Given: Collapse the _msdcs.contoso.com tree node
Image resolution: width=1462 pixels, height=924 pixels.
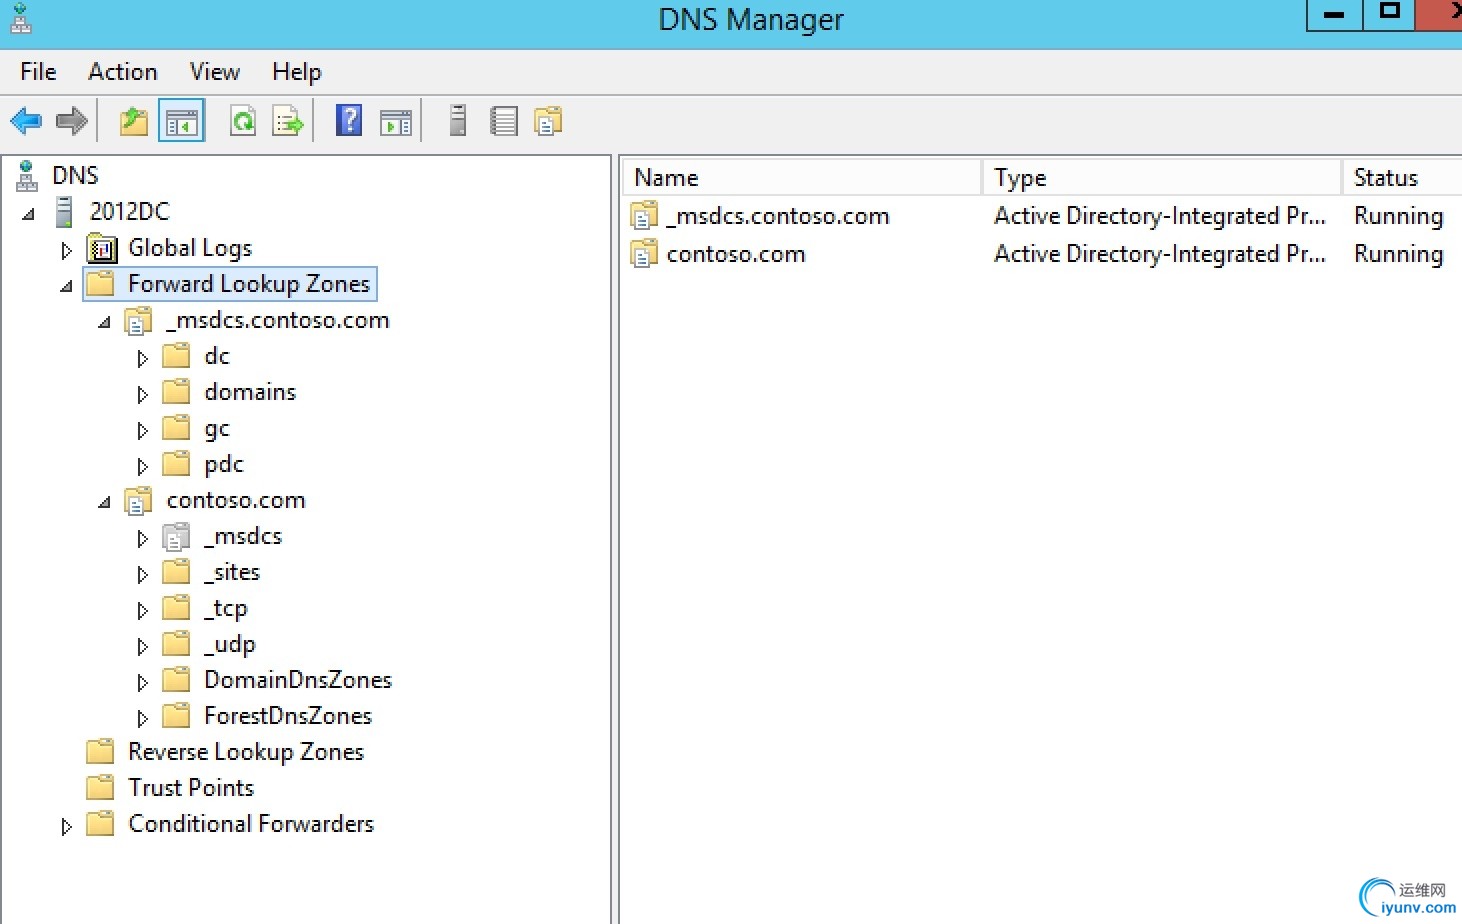Looking at the screenshot, I should click(105, 322).
